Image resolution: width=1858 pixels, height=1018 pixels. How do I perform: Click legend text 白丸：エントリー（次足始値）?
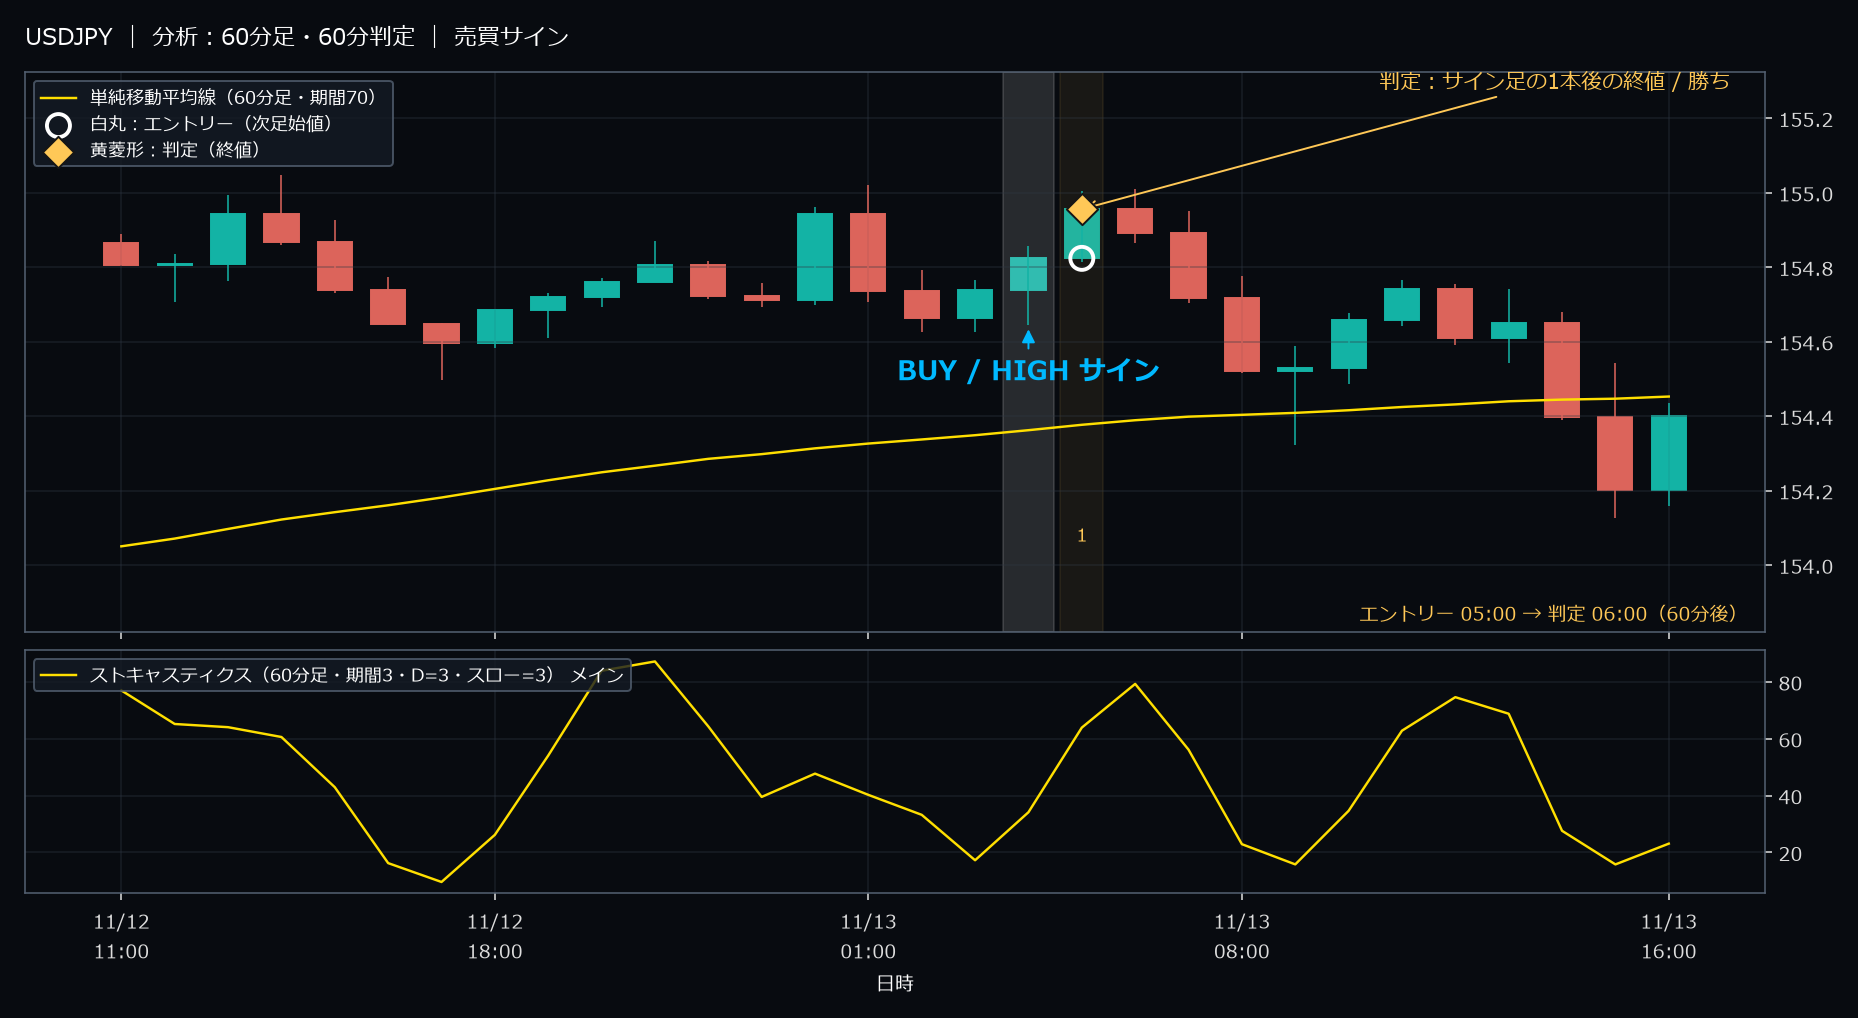click(211, 123)
